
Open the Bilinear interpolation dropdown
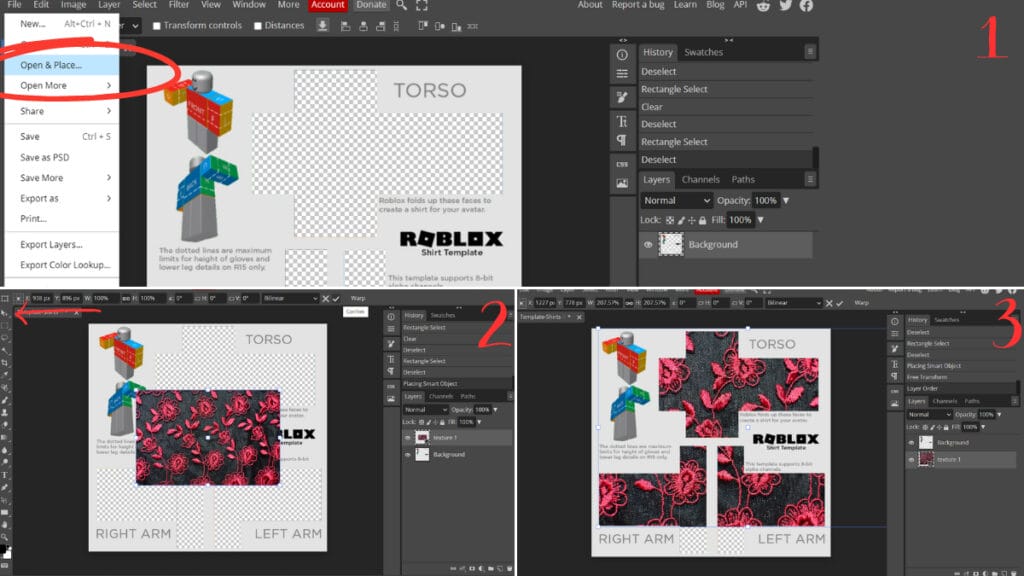tap(289, 297)
